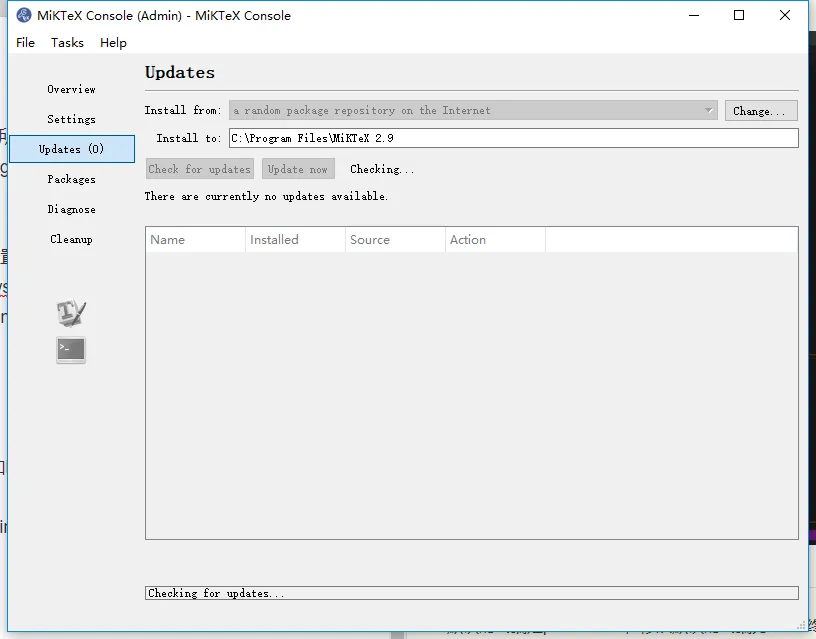Click the Install to path field
Image resolution: width=816 pixels, height=639 pixels.
(x=514, y=138)
